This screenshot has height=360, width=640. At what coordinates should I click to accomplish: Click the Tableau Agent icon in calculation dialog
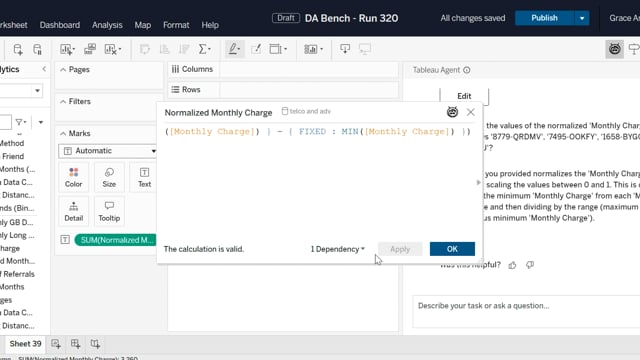coord(452,112)
